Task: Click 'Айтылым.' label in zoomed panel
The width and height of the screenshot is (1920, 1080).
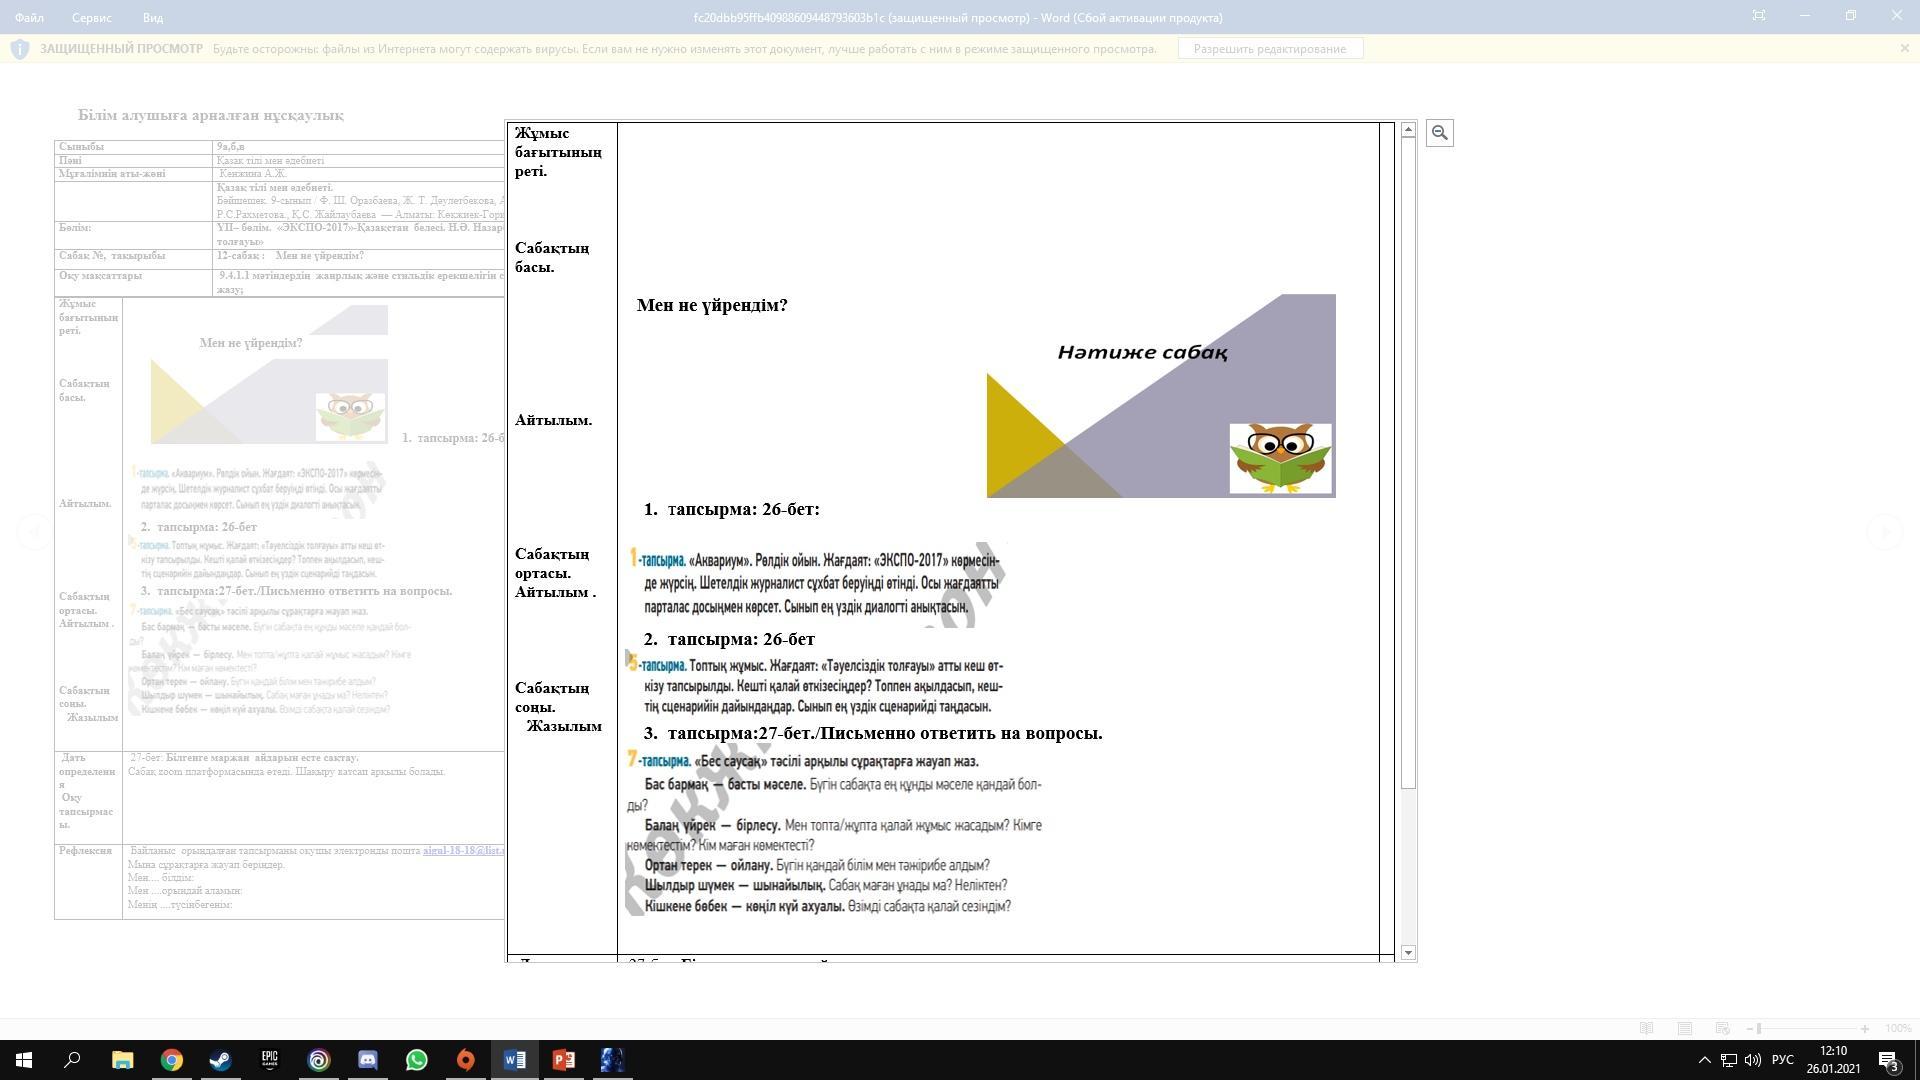Action: (x=553, y=420)
